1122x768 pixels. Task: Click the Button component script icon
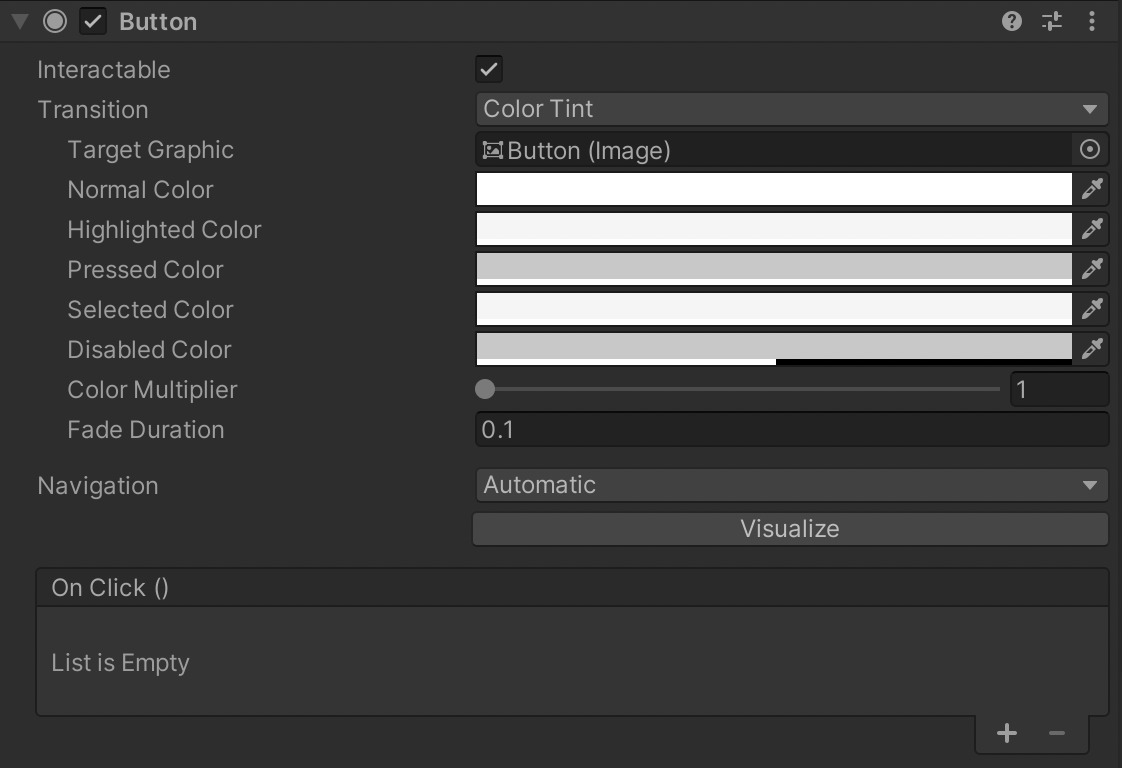[55, 21]
